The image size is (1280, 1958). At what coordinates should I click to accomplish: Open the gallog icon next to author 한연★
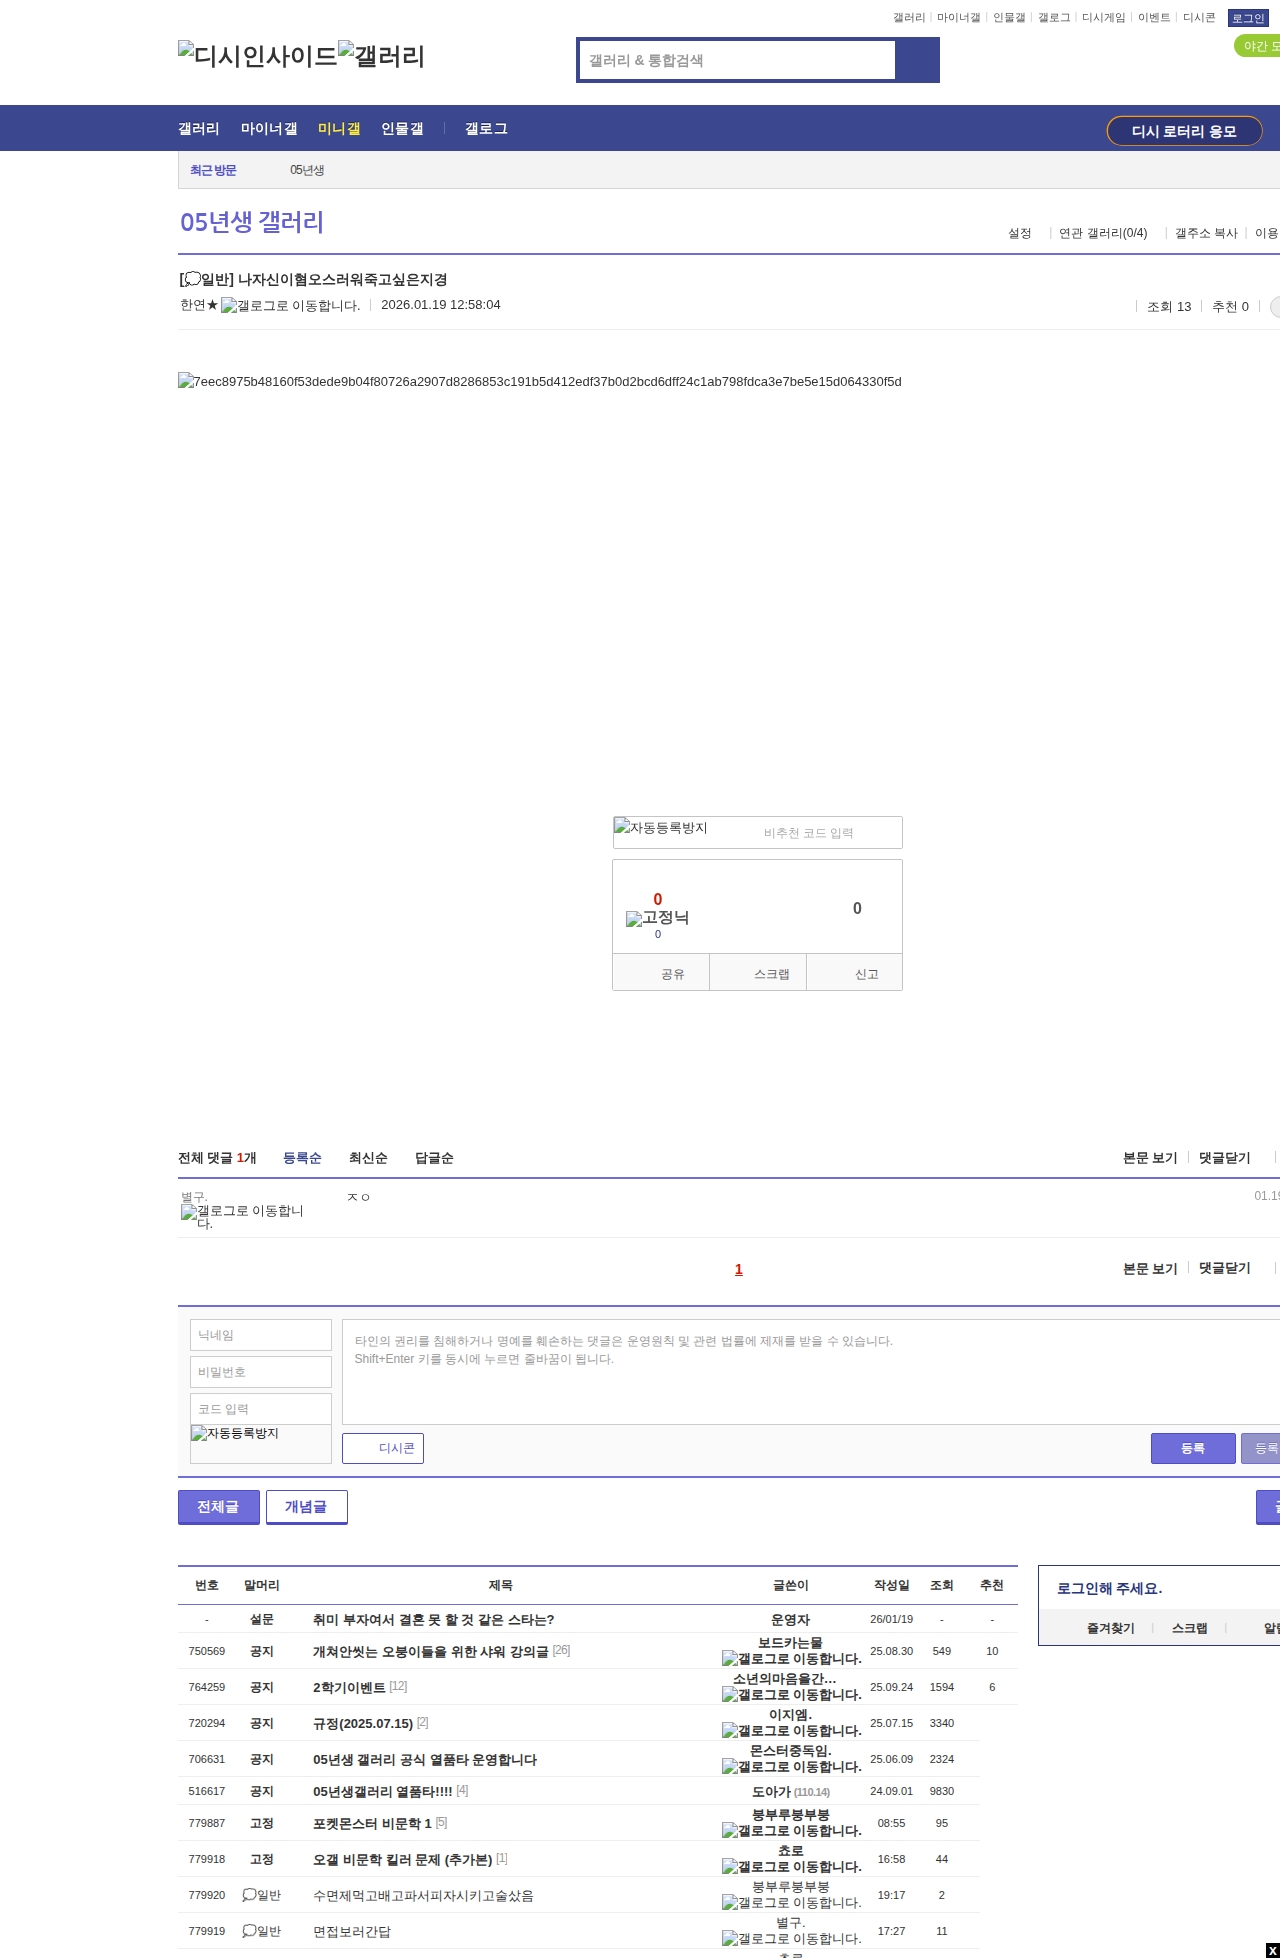(x=290, y=306)
